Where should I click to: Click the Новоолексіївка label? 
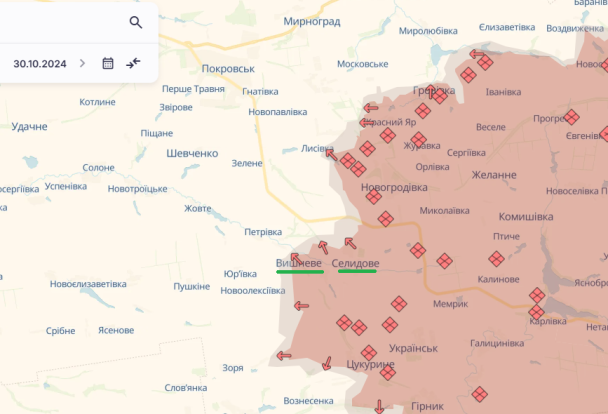[253, 291]
